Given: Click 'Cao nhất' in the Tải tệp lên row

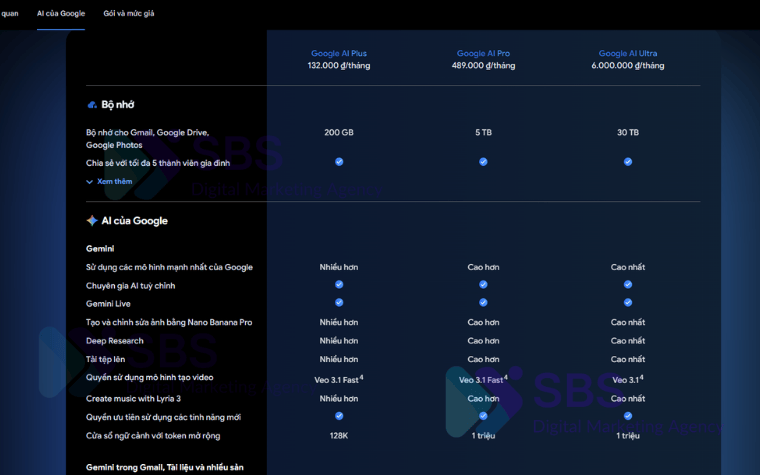Looking at the screenshot, I should pyautogui.click(x=628, y=359).
